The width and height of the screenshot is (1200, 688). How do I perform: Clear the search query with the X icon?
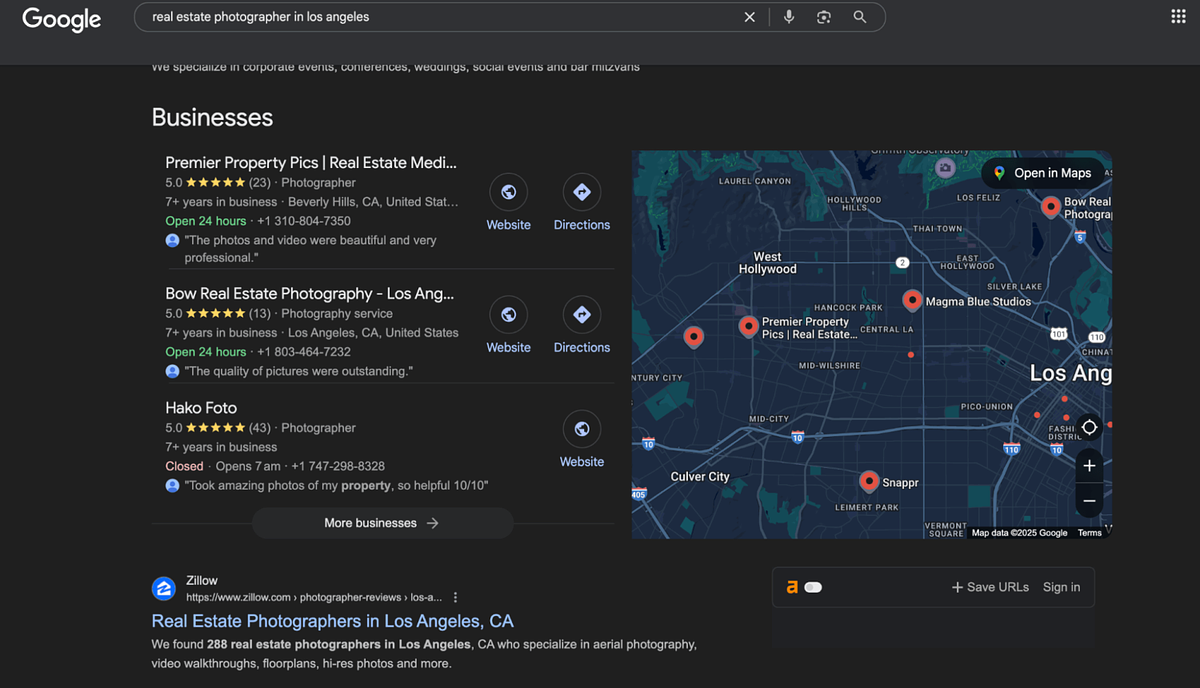pos(749,16)
